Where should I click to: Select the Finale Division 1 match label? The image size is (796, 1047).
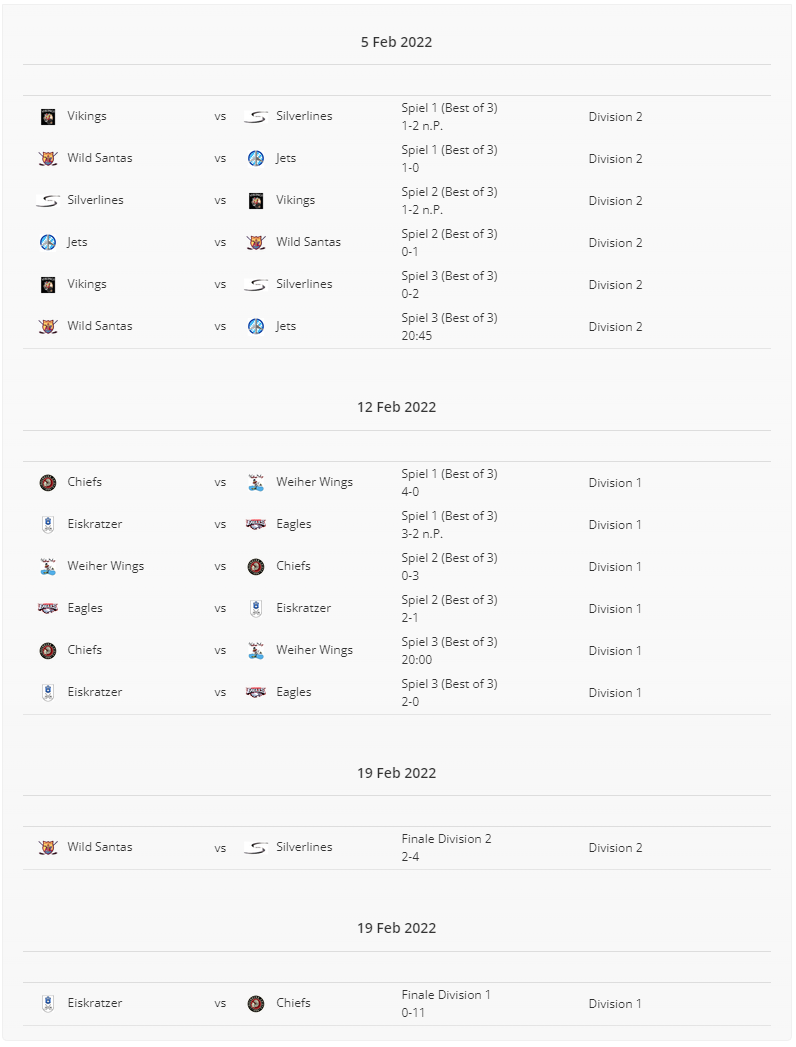446,994
